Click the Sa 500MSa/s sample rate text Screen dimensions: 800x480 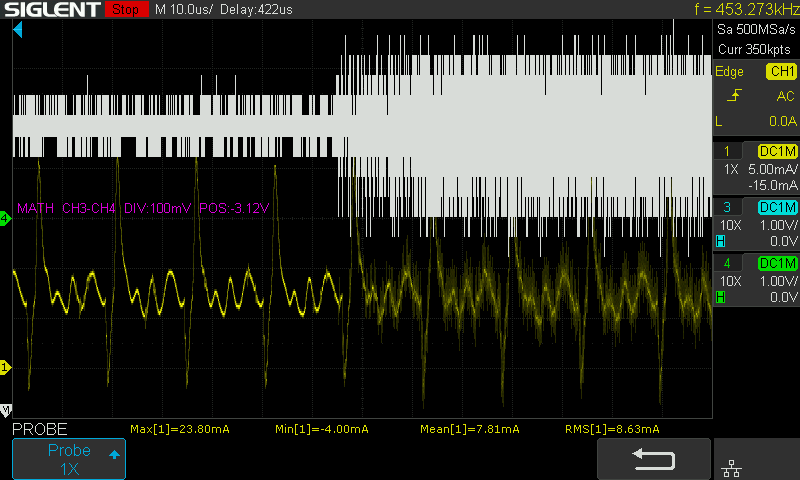[x=756, y=29]
